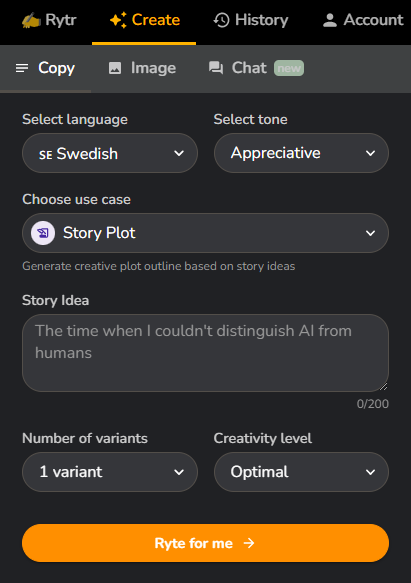The width and height of the screenshot is (411, 583).
Task: Open the Swedish language dropdown
Action: pos(110,153)
